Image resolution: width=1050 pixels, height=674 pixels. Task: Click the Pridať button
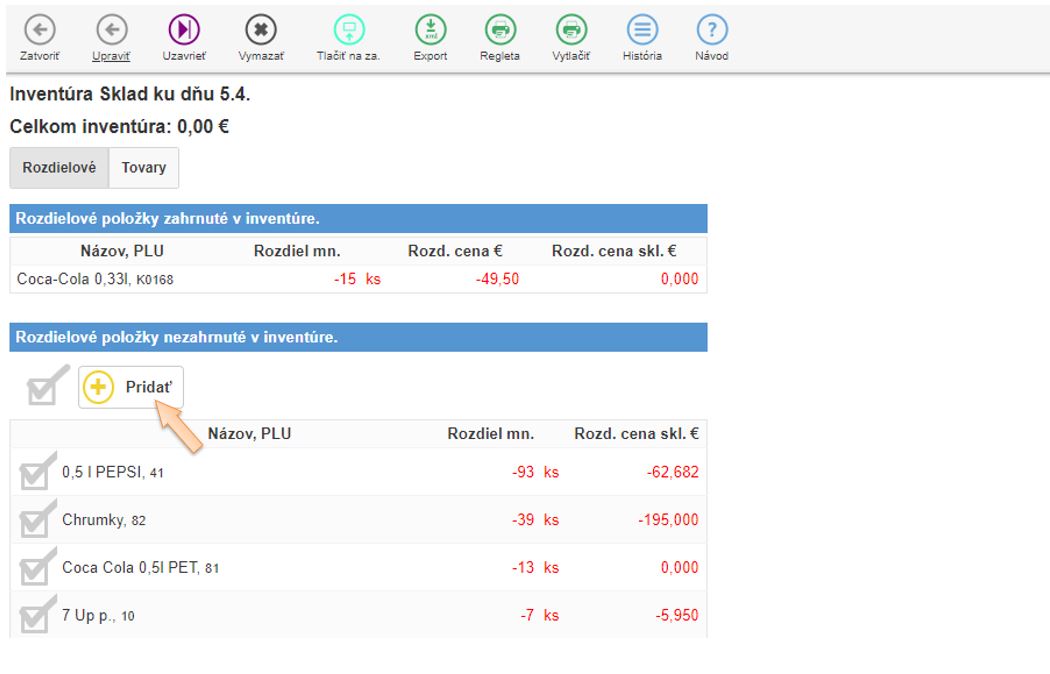coord(131,388)
